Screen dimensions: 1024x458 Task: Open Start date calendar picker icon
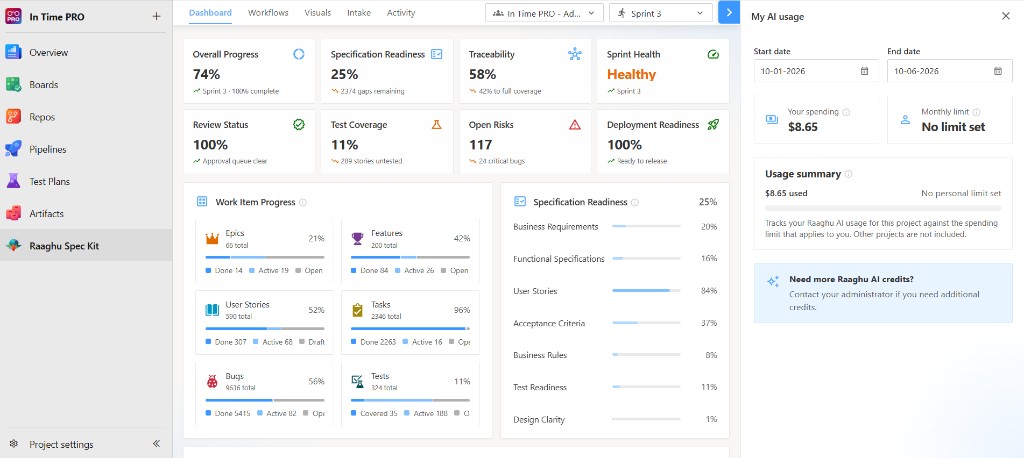865,71
